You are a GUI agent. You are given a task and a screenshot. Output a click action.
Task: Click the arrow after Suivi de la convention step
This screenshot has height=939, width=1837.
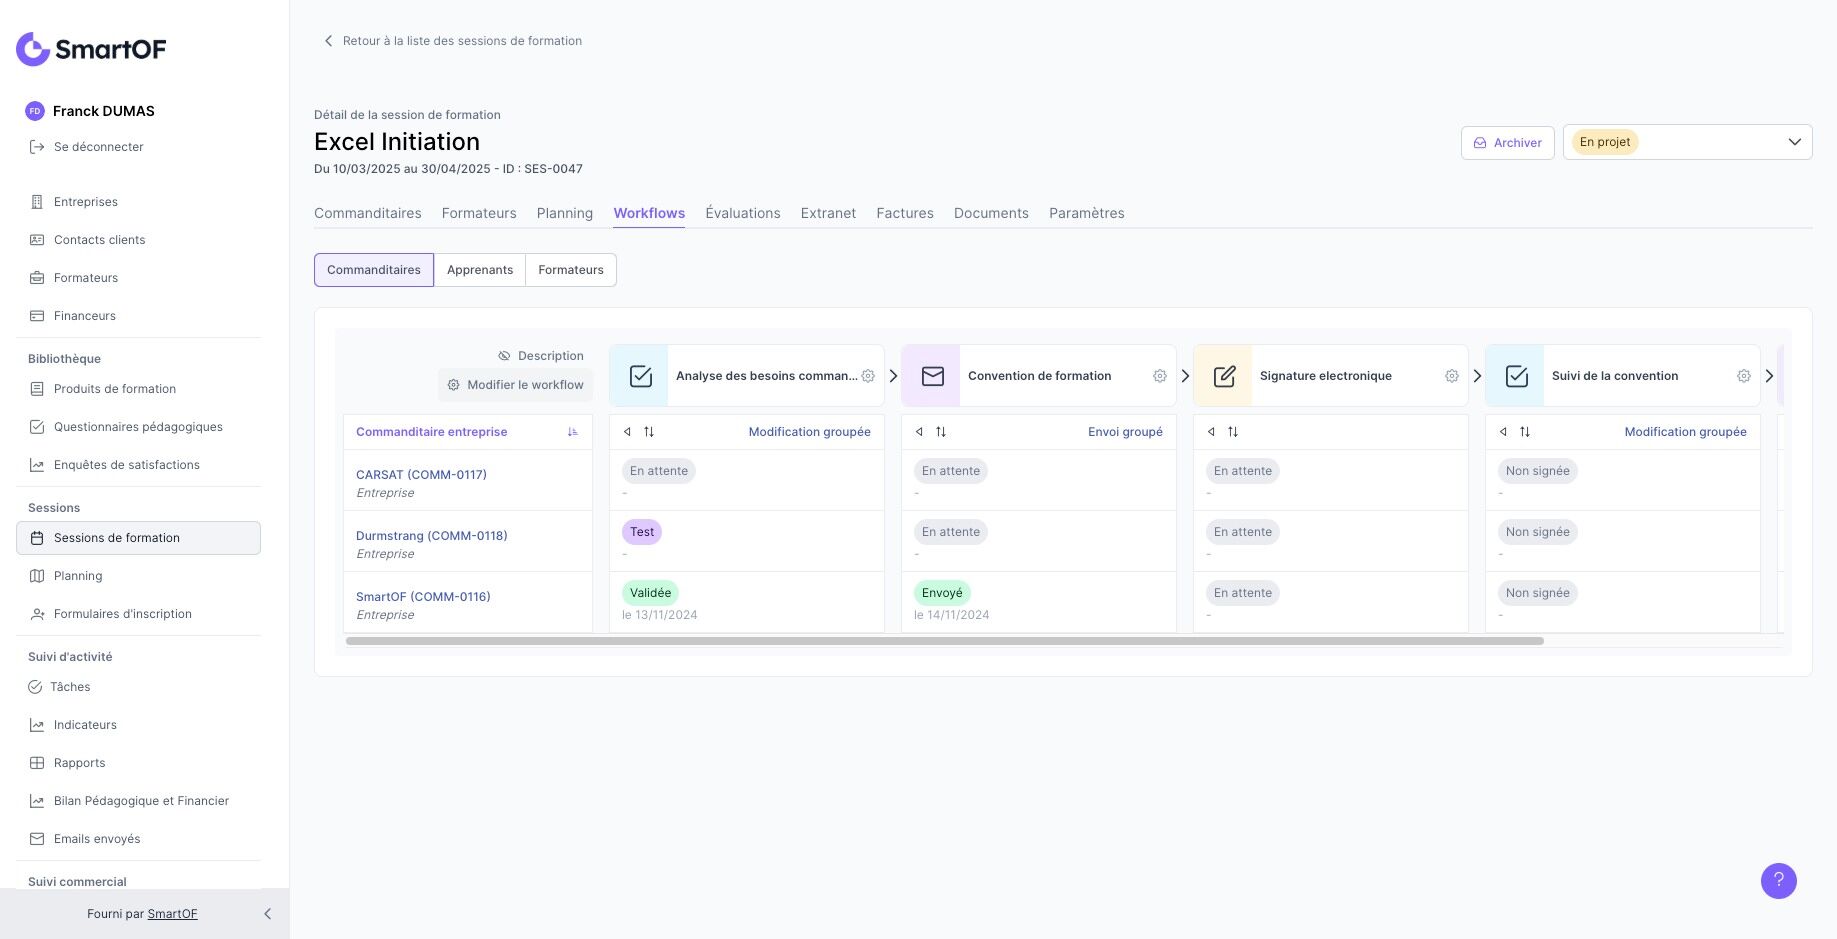click(x=1769, y=376)
